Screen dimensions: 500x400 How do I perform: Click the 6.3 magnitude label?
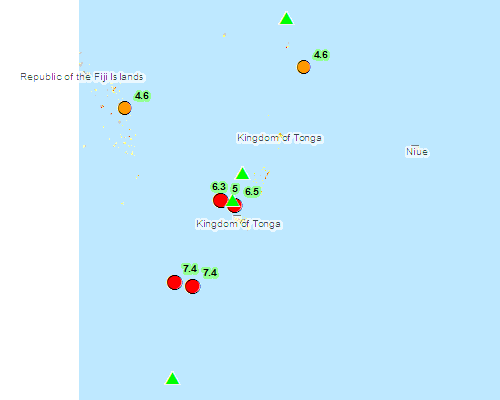219,187
